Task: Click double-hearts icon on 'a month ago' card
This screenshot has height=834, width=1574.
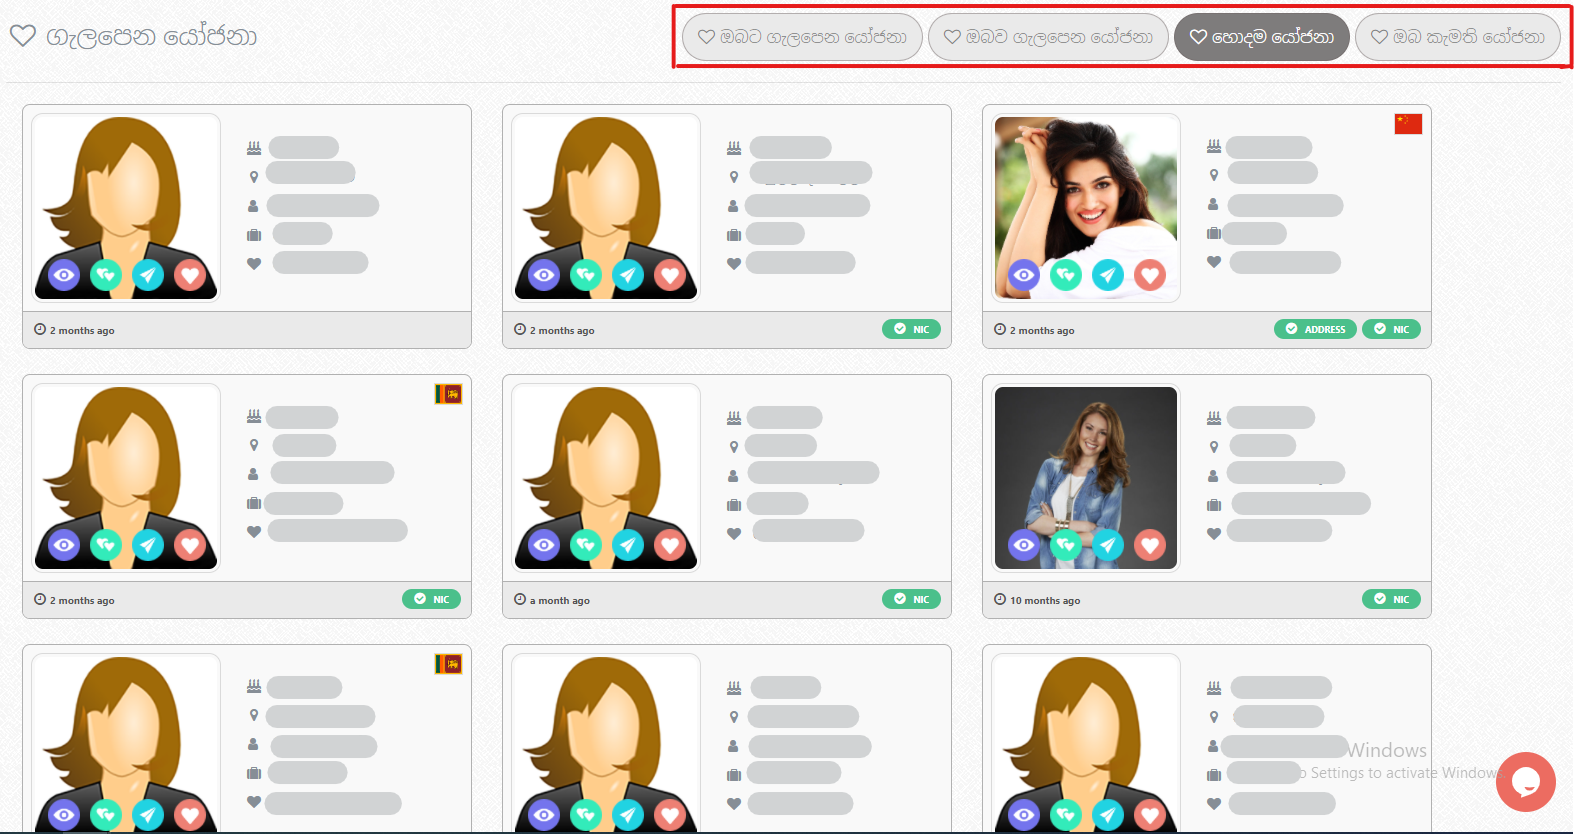Action: click(586, 545)
